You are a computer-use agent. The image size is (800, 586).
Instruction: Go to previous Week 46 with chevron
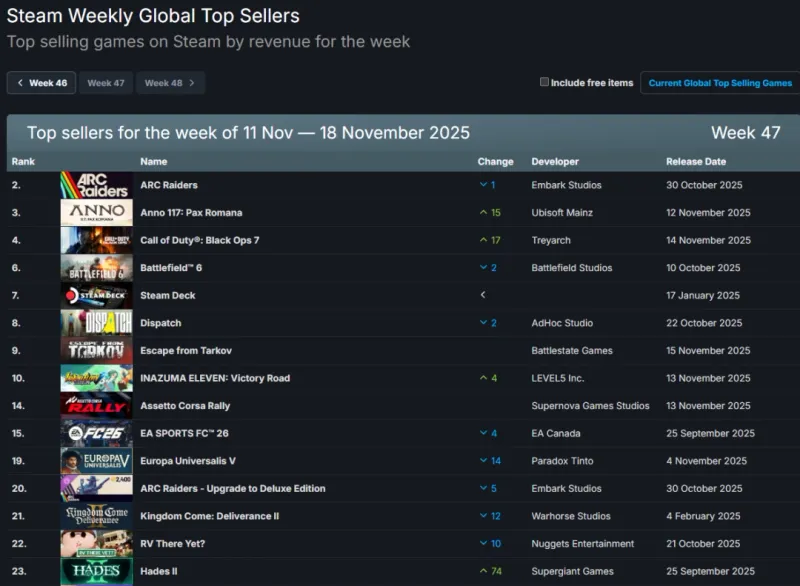pos(42,83)
